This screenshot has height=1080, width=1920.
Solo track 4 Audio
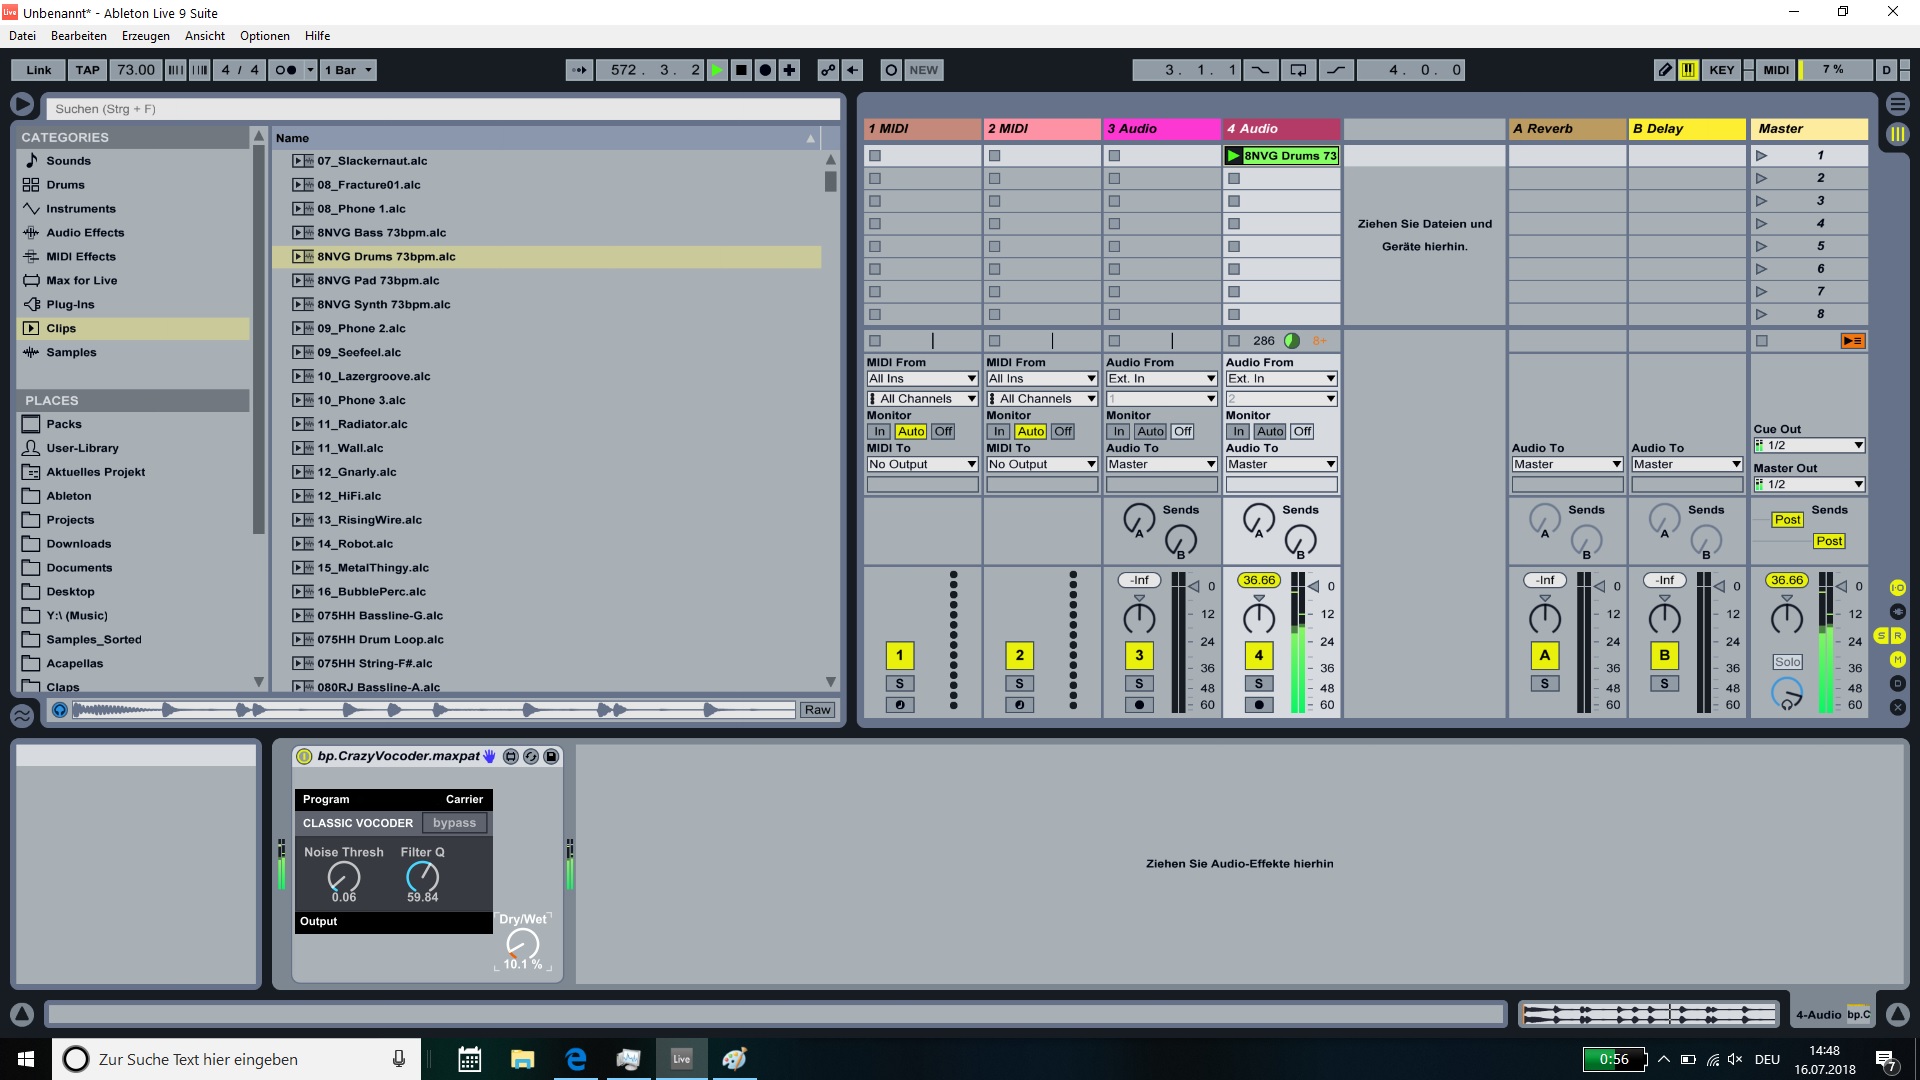(1259, 684)
